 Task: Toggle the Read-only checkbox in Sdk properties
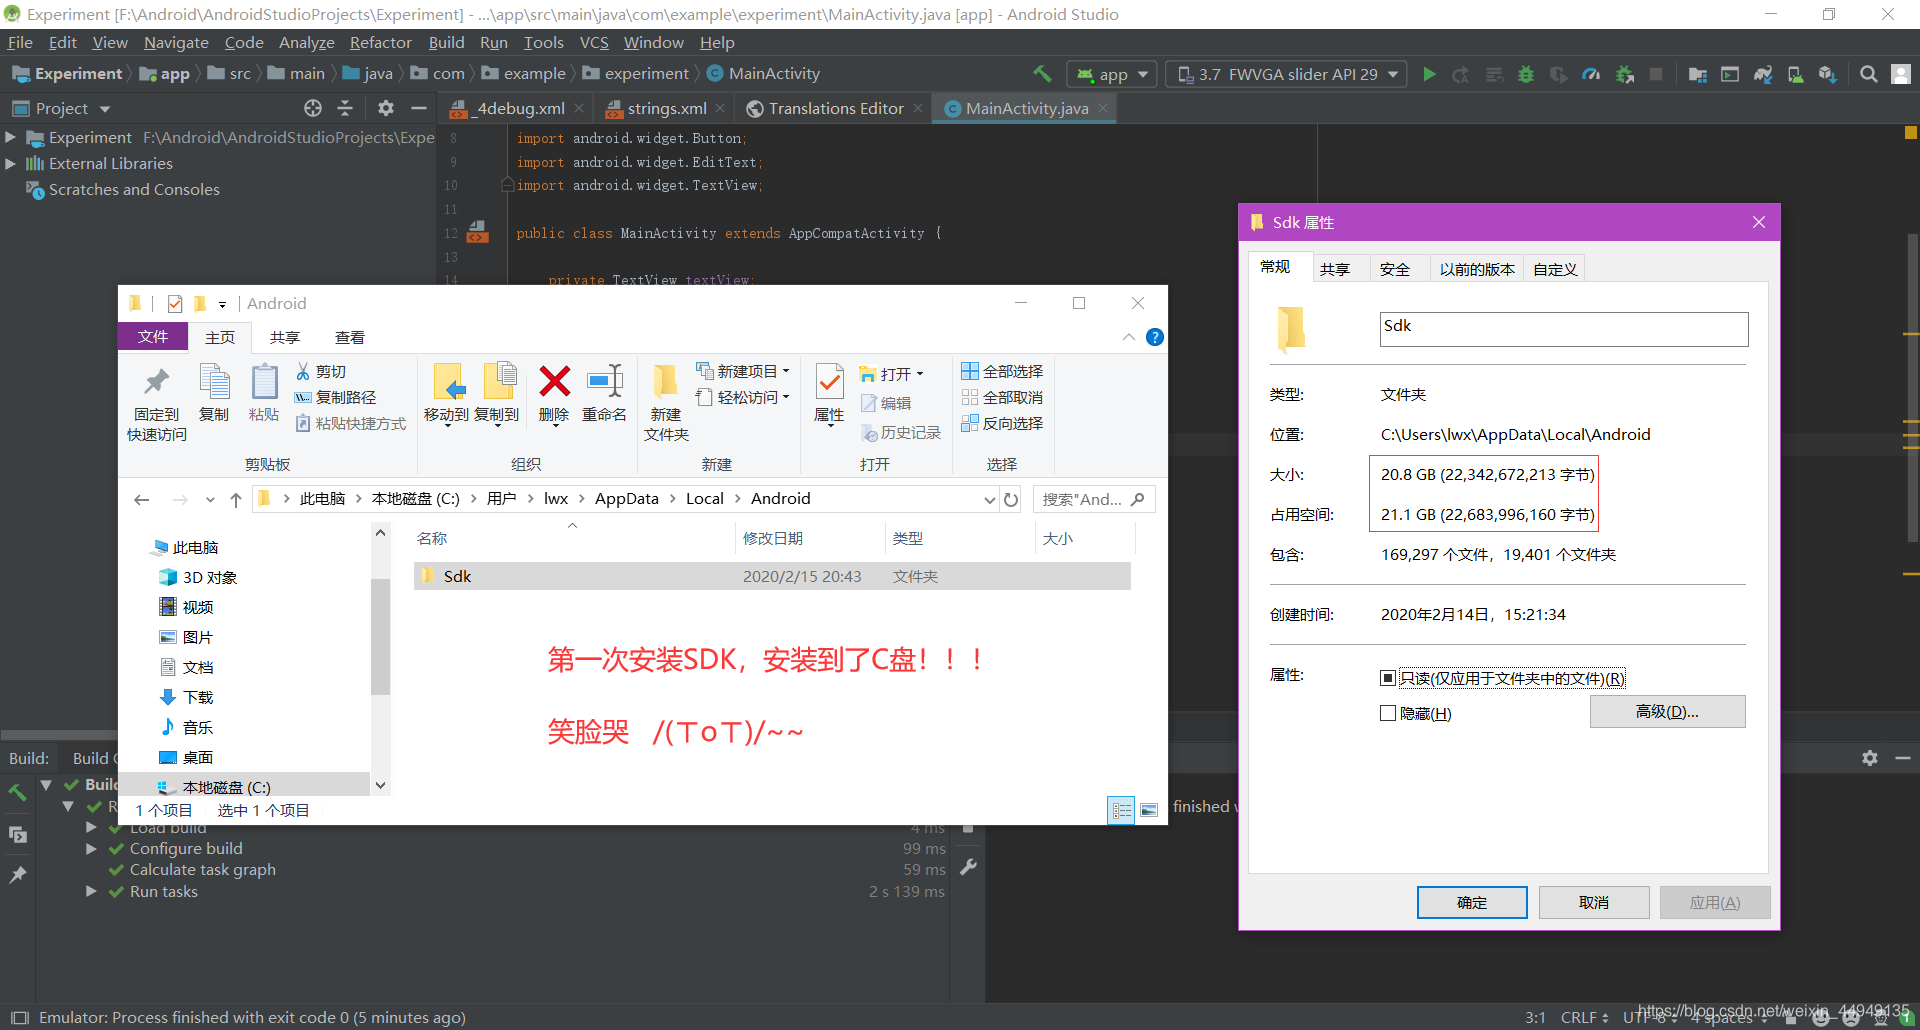point(1387,678)
